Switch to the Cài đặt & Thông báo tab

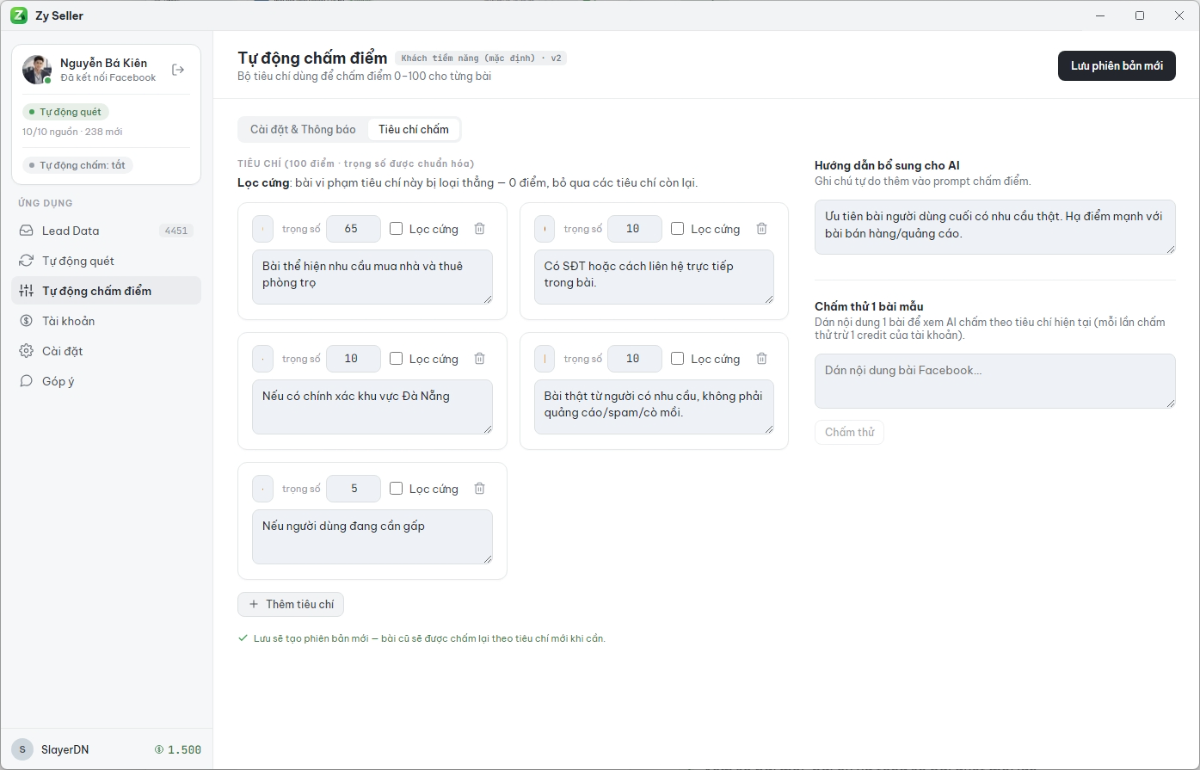point(303,129)
